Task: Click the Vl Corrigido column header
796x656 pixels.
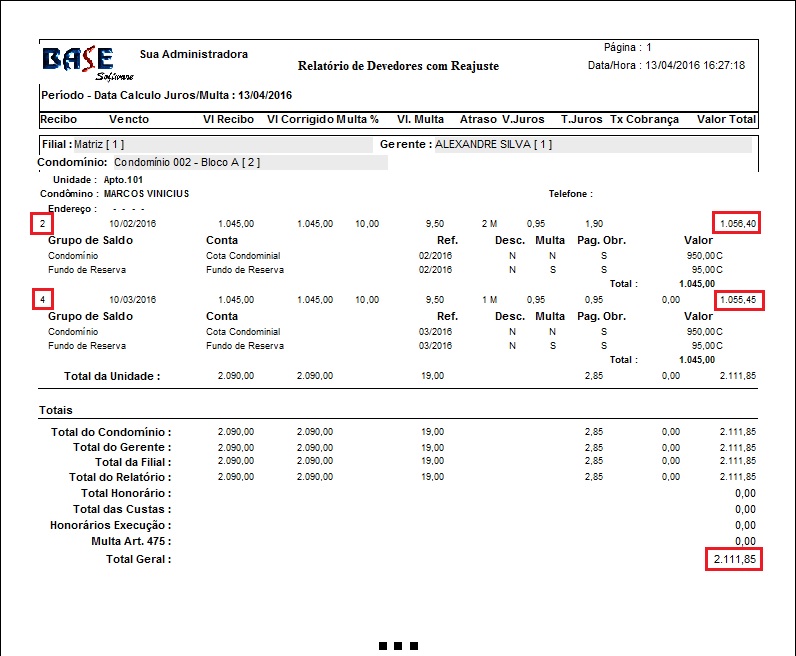Action: click(299, 119)
